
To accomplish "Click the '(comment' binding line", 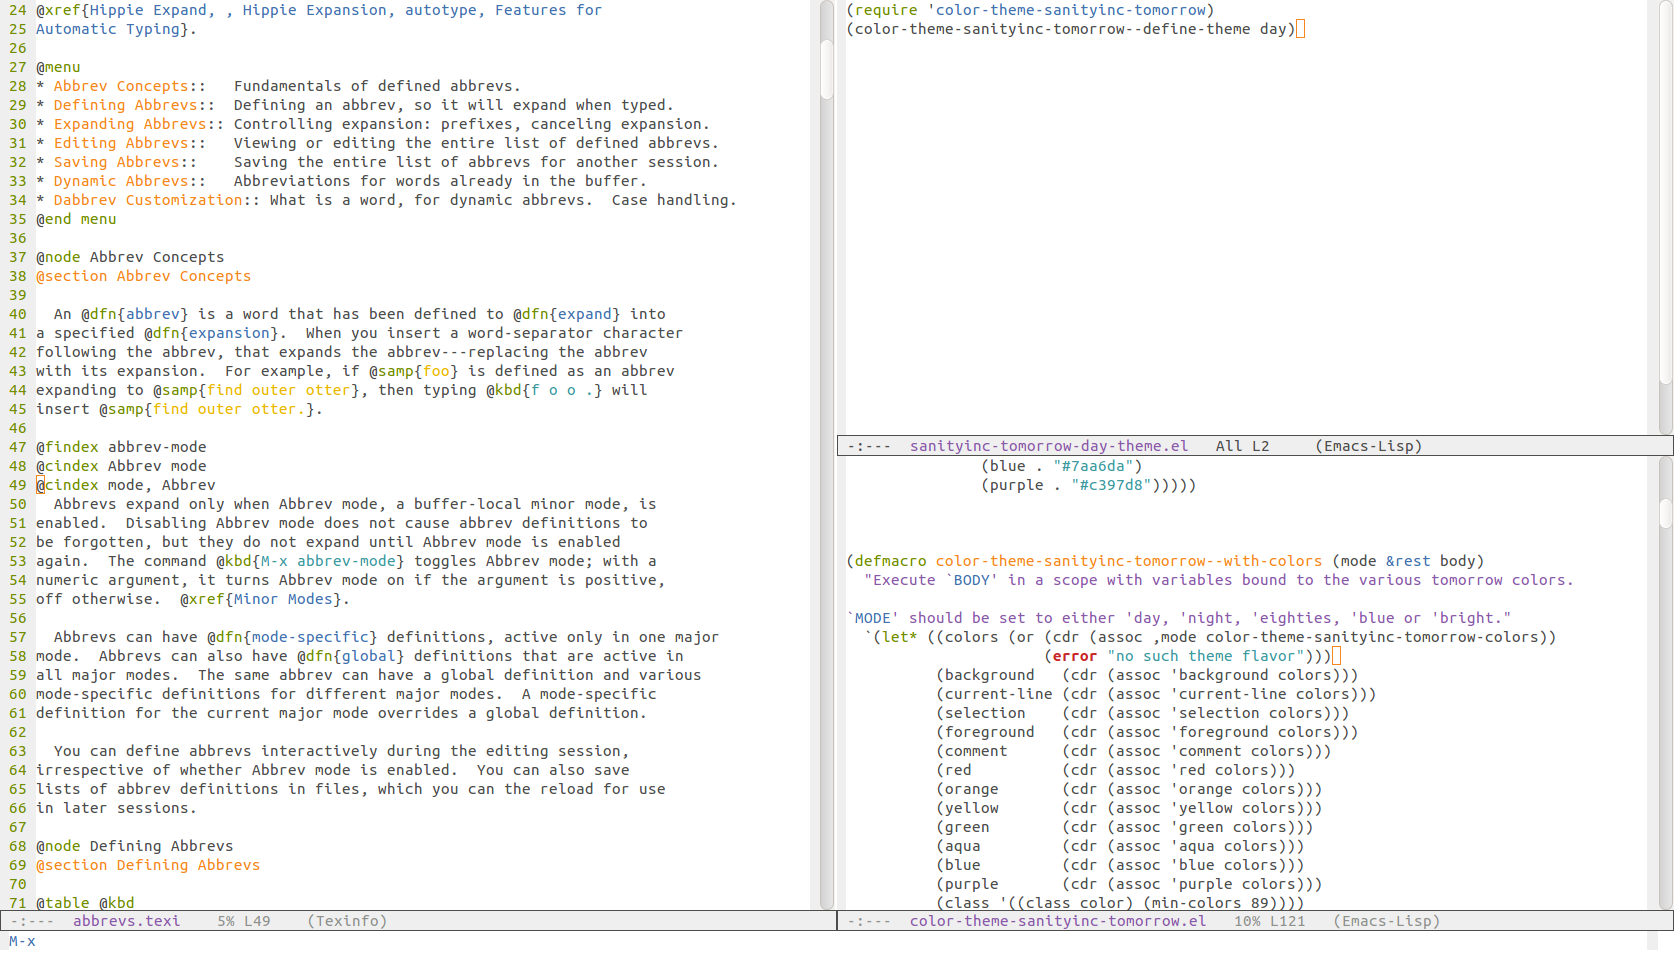I will point(1134,751).
